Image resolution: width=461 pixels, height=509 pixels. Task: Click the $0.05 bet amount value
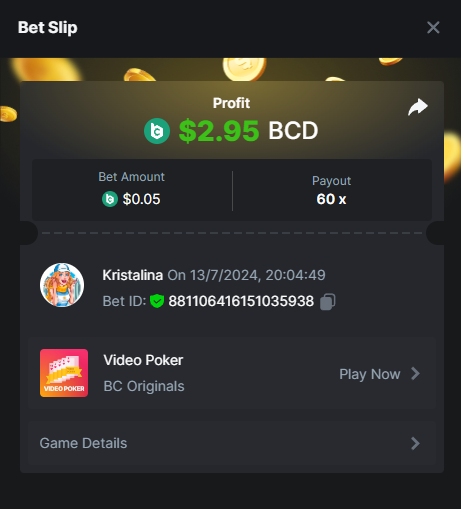tap(141, 199)
